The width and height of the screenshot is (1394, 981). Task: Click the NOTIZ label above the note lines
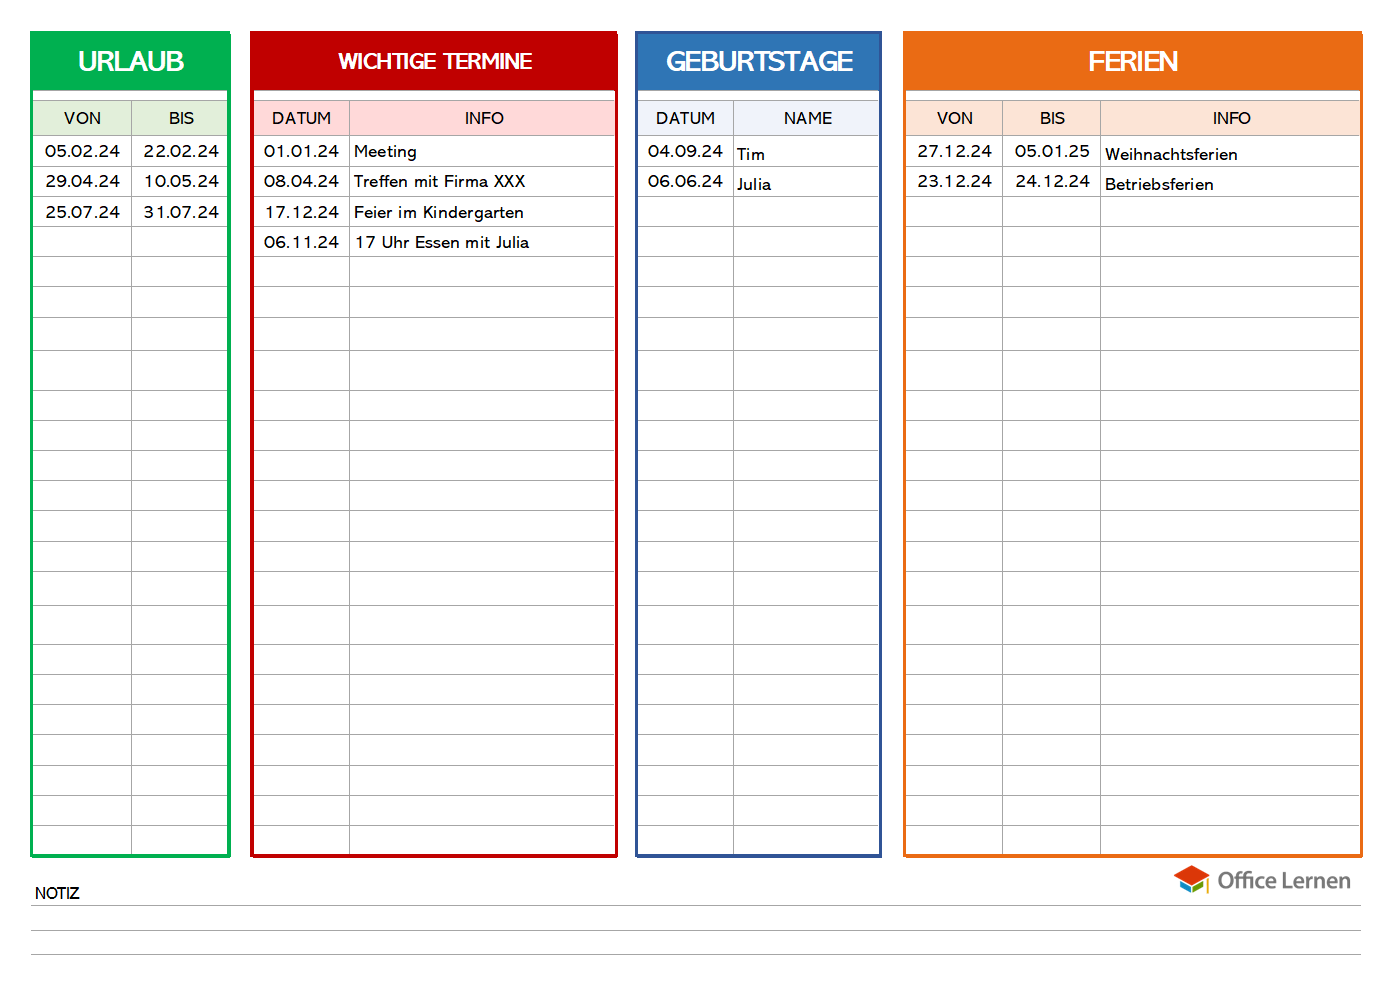tap(57, 893)
